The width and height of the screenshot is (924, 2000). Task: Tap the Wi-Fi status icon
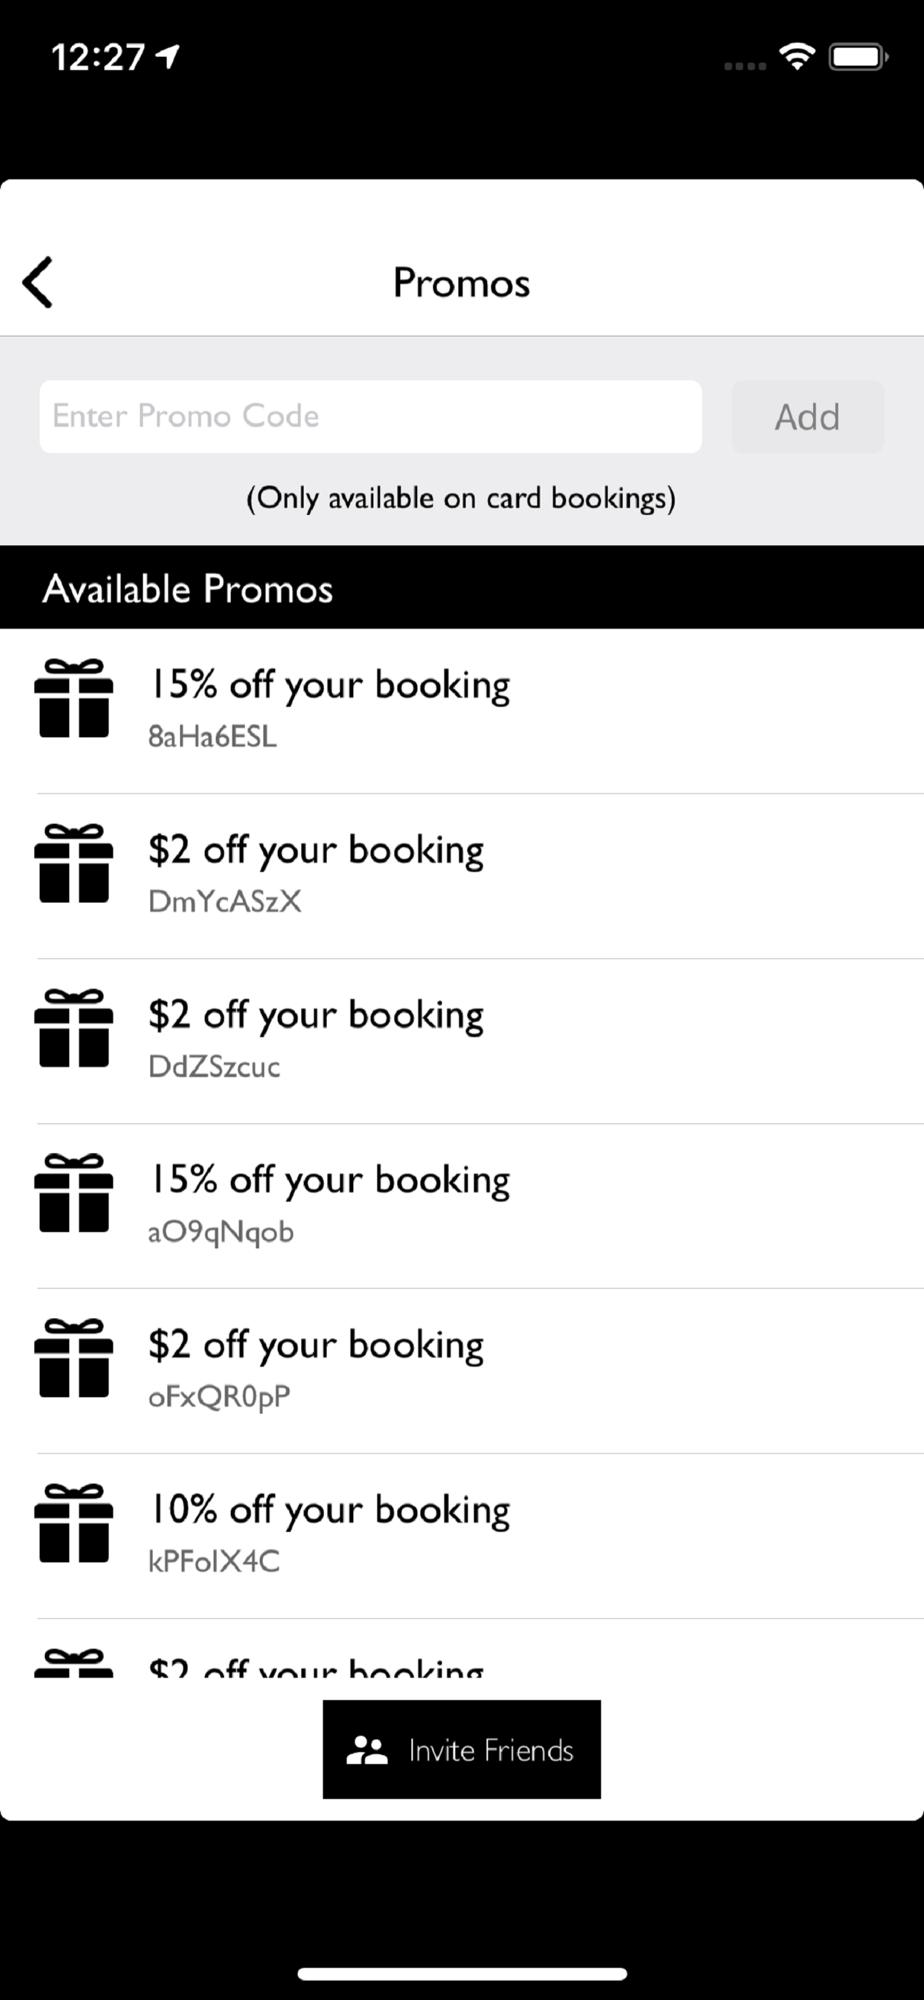coord(797,57)
